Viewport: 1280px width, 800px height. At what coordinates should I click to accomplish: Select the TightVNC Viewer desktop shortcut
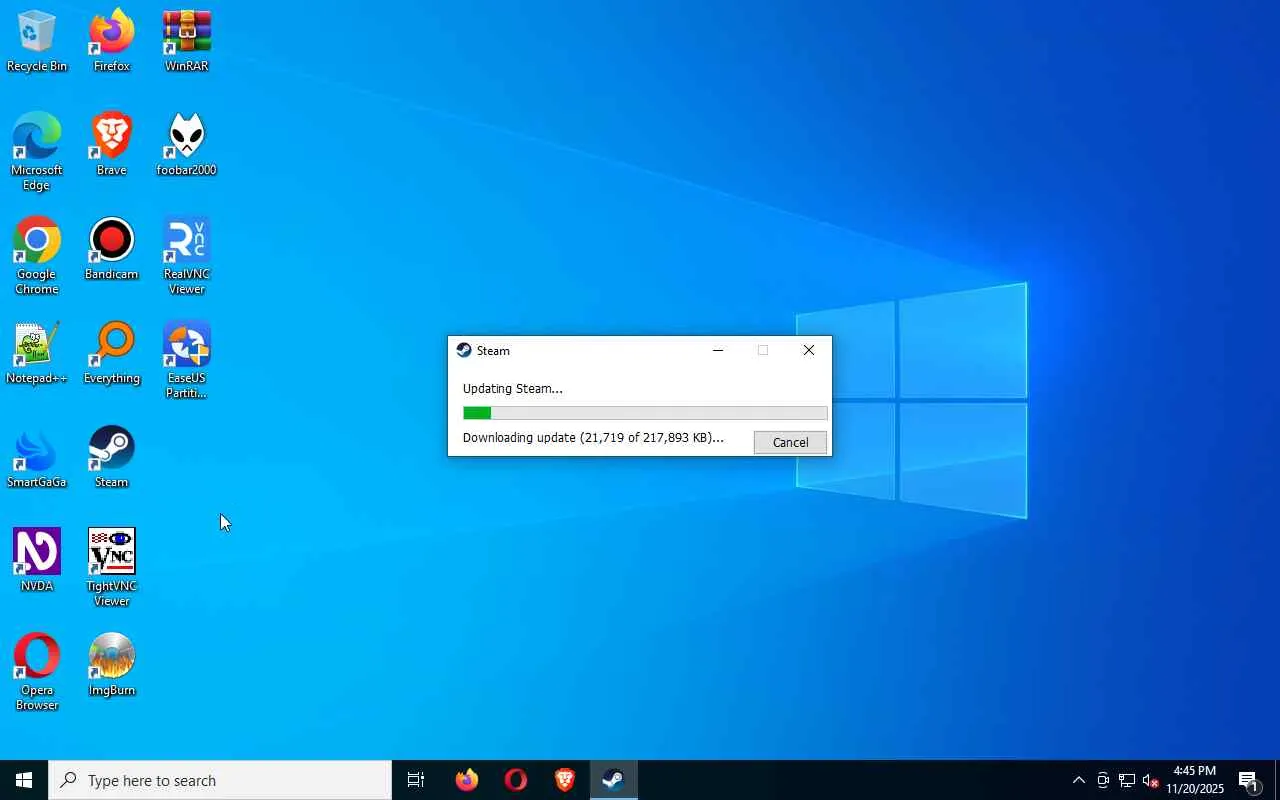click(112, 569)
